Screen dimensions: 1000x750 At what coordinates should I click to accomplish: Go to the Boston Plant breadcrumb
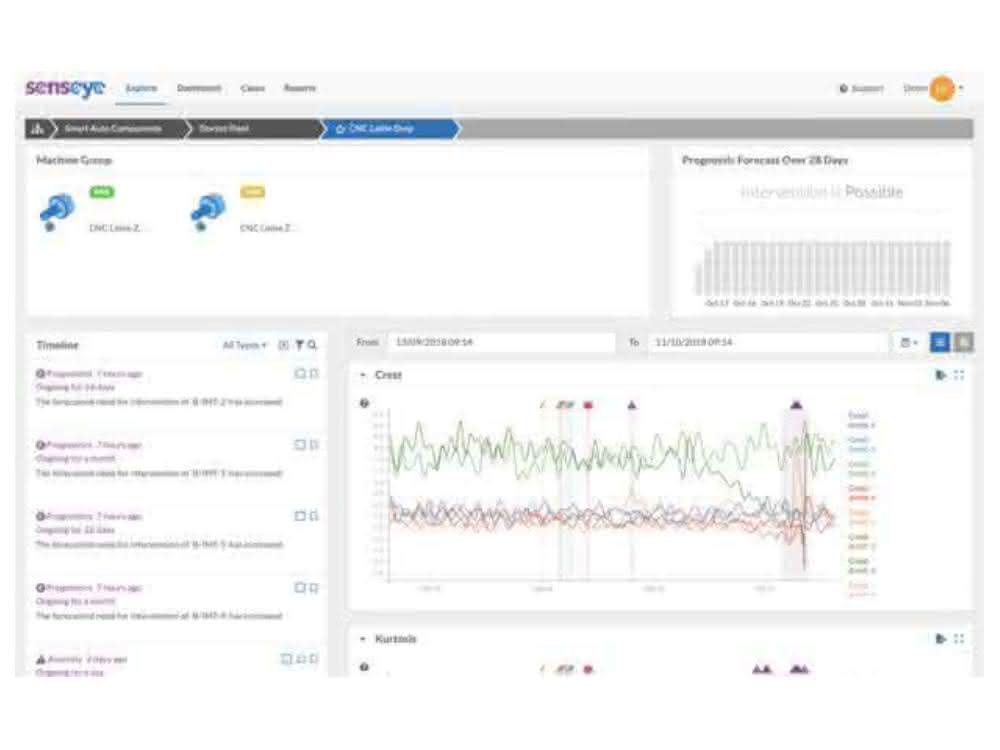click(x=223, y=129)
